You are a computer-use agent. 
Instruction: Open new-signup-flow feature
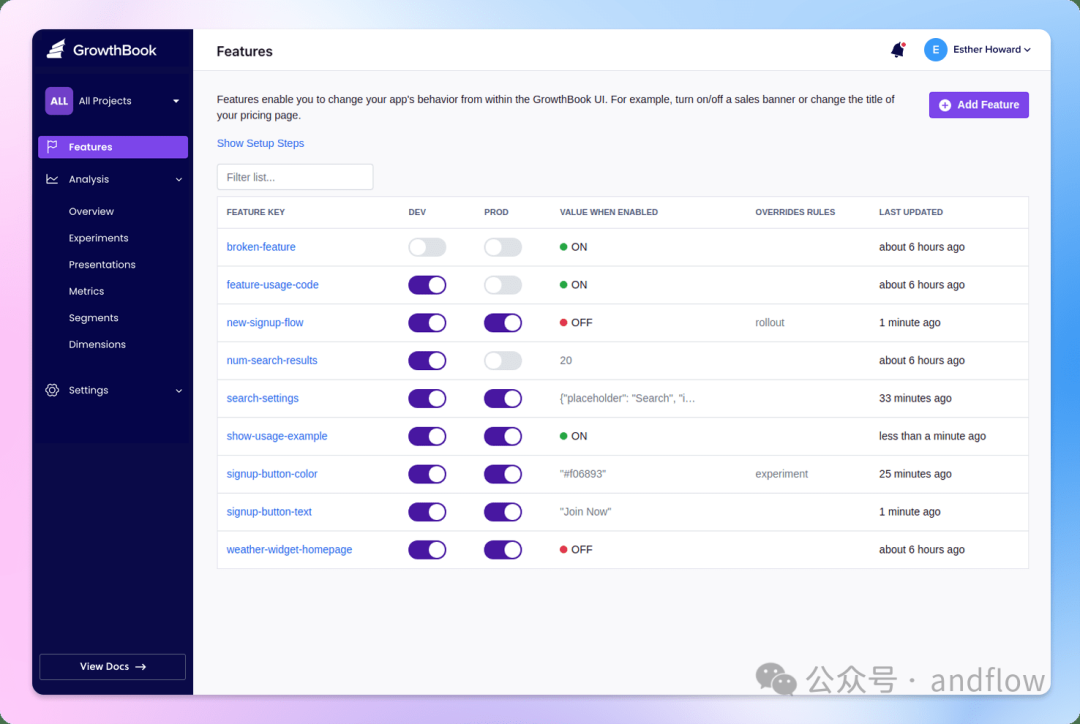[265, 322]
